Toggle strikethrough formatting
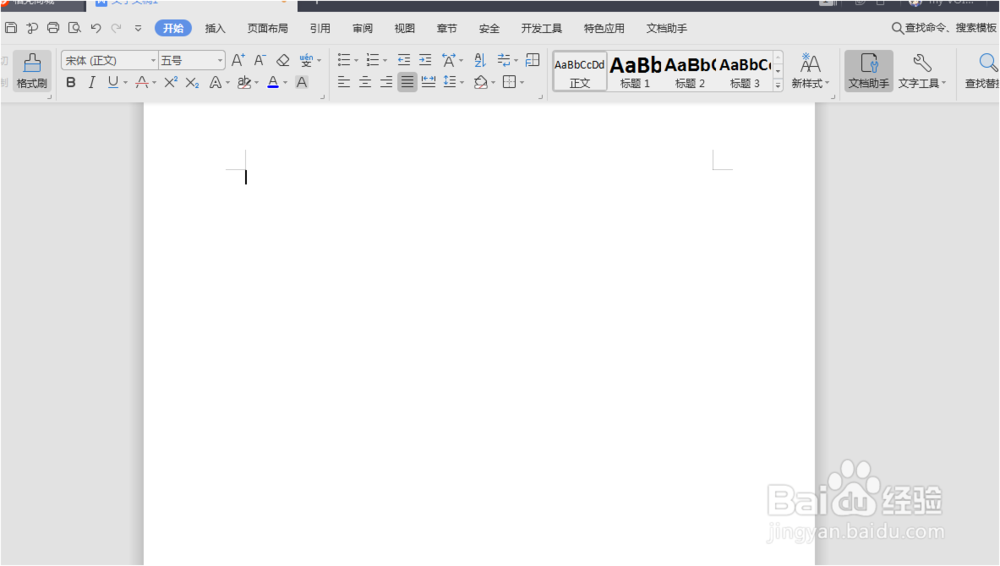Viewport: 1000px width, 566px height. (x=142, y=82)
